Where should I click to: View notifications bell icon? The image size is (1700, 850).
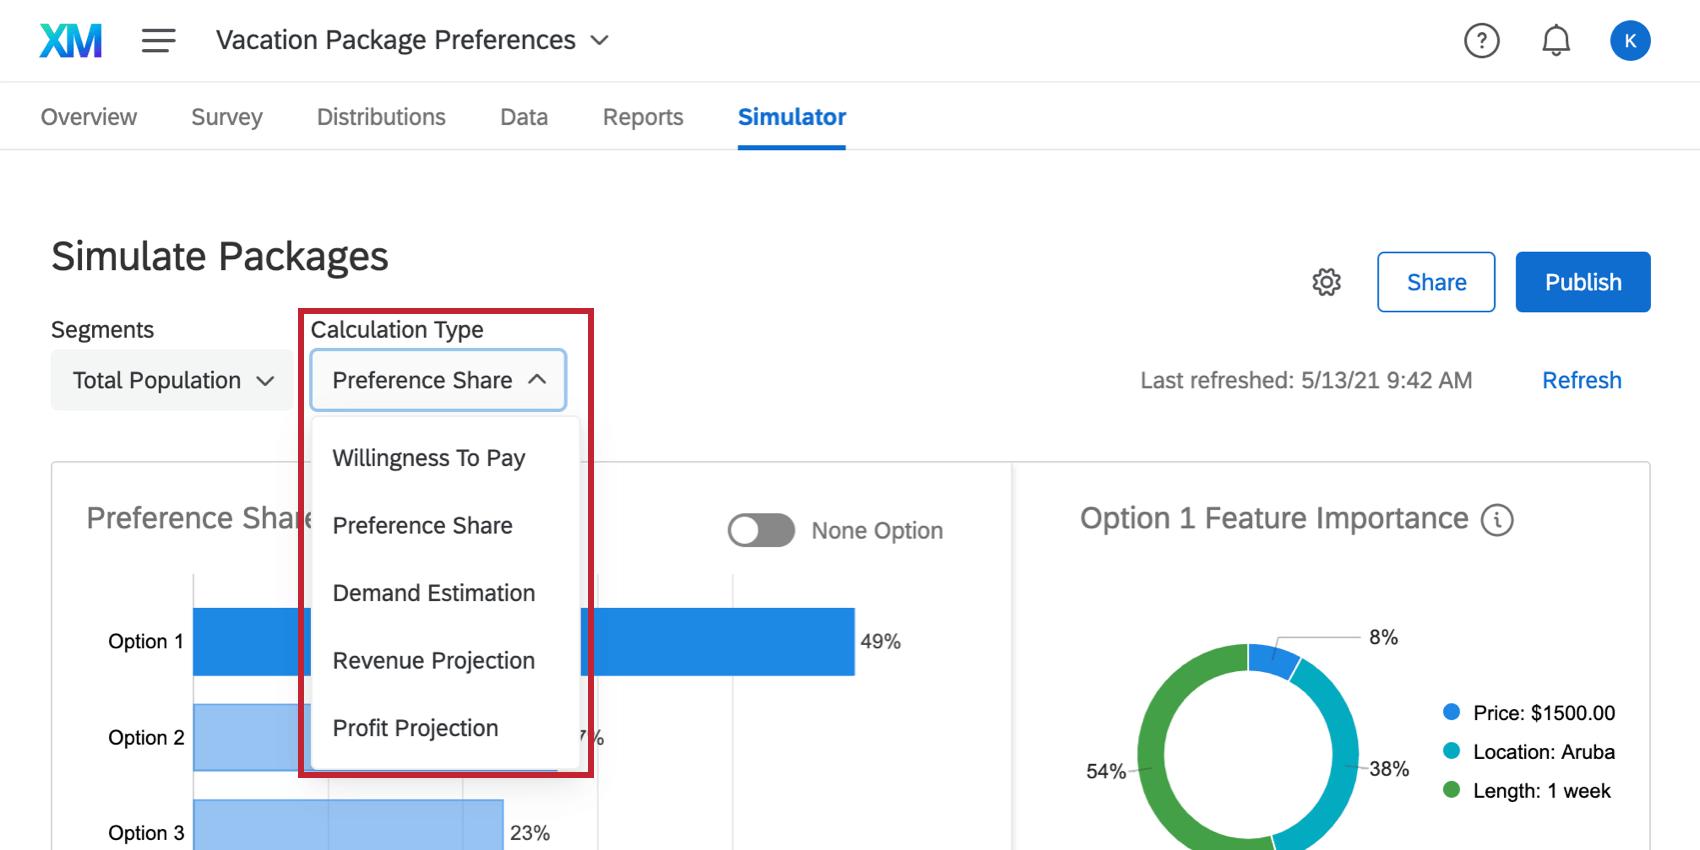(1555, 41)
